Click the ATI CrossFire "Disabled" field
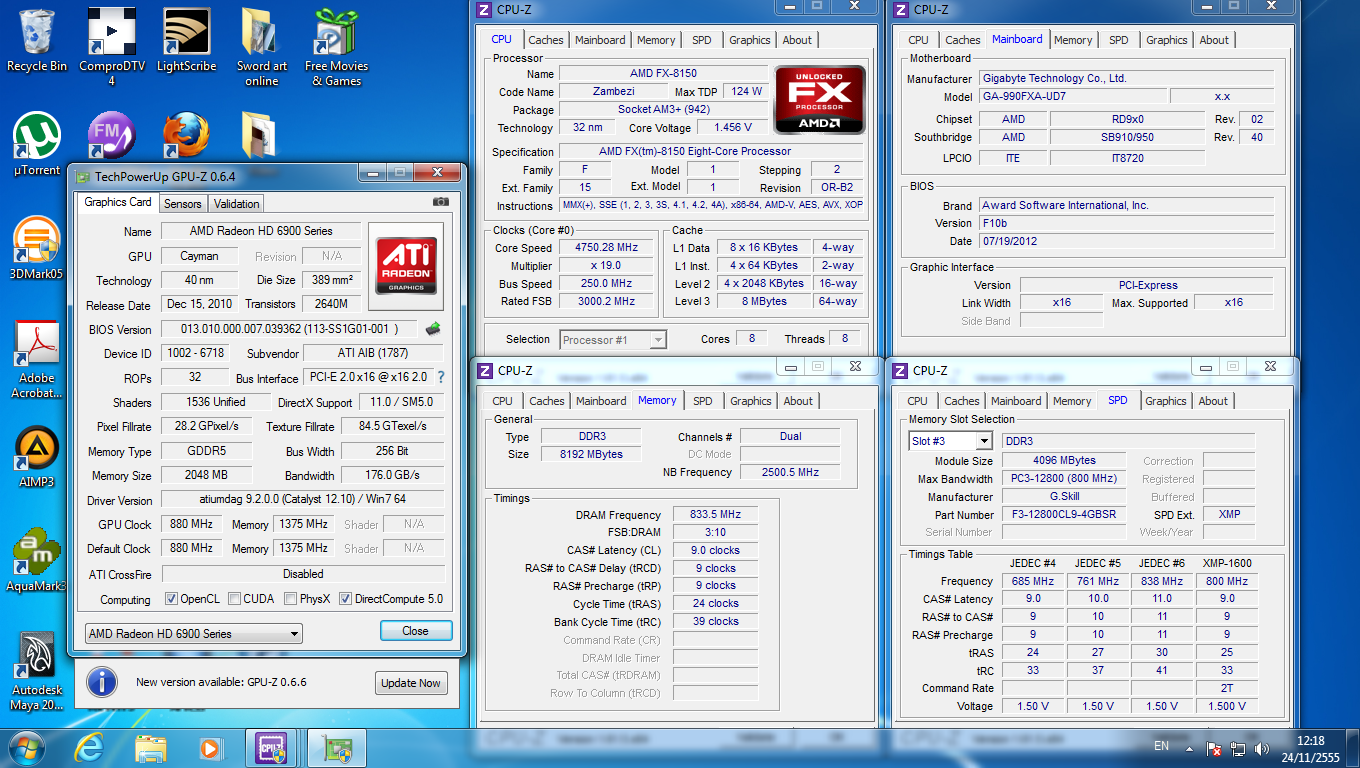Image resolution: width=1360 pixels, height=768 pixels. pos(303,574)
